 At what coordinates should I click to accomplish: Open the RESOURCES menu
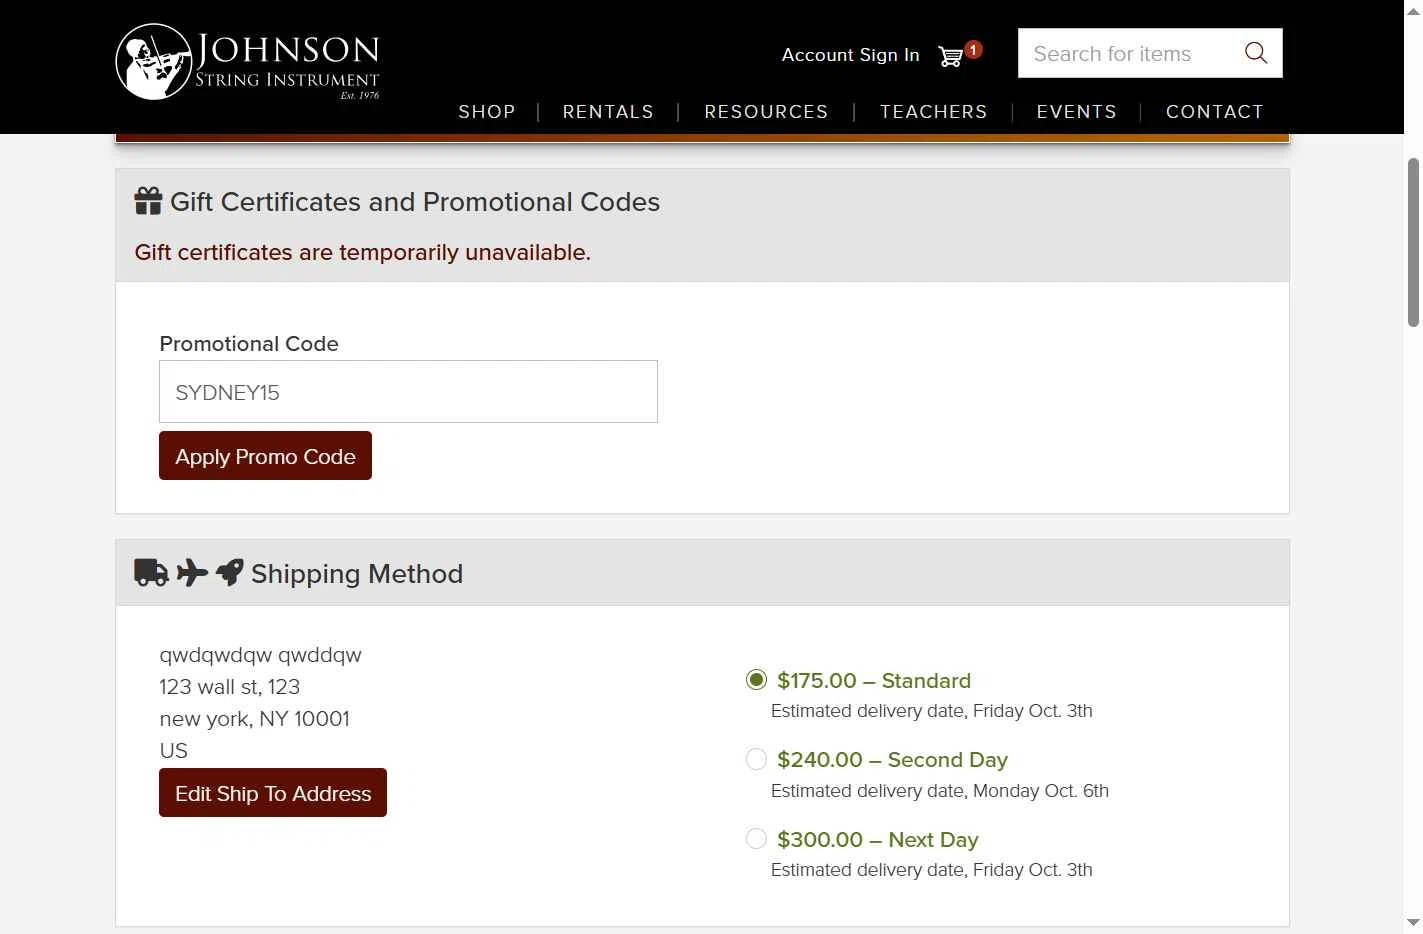pyautogui.click(x=766, y=111)
